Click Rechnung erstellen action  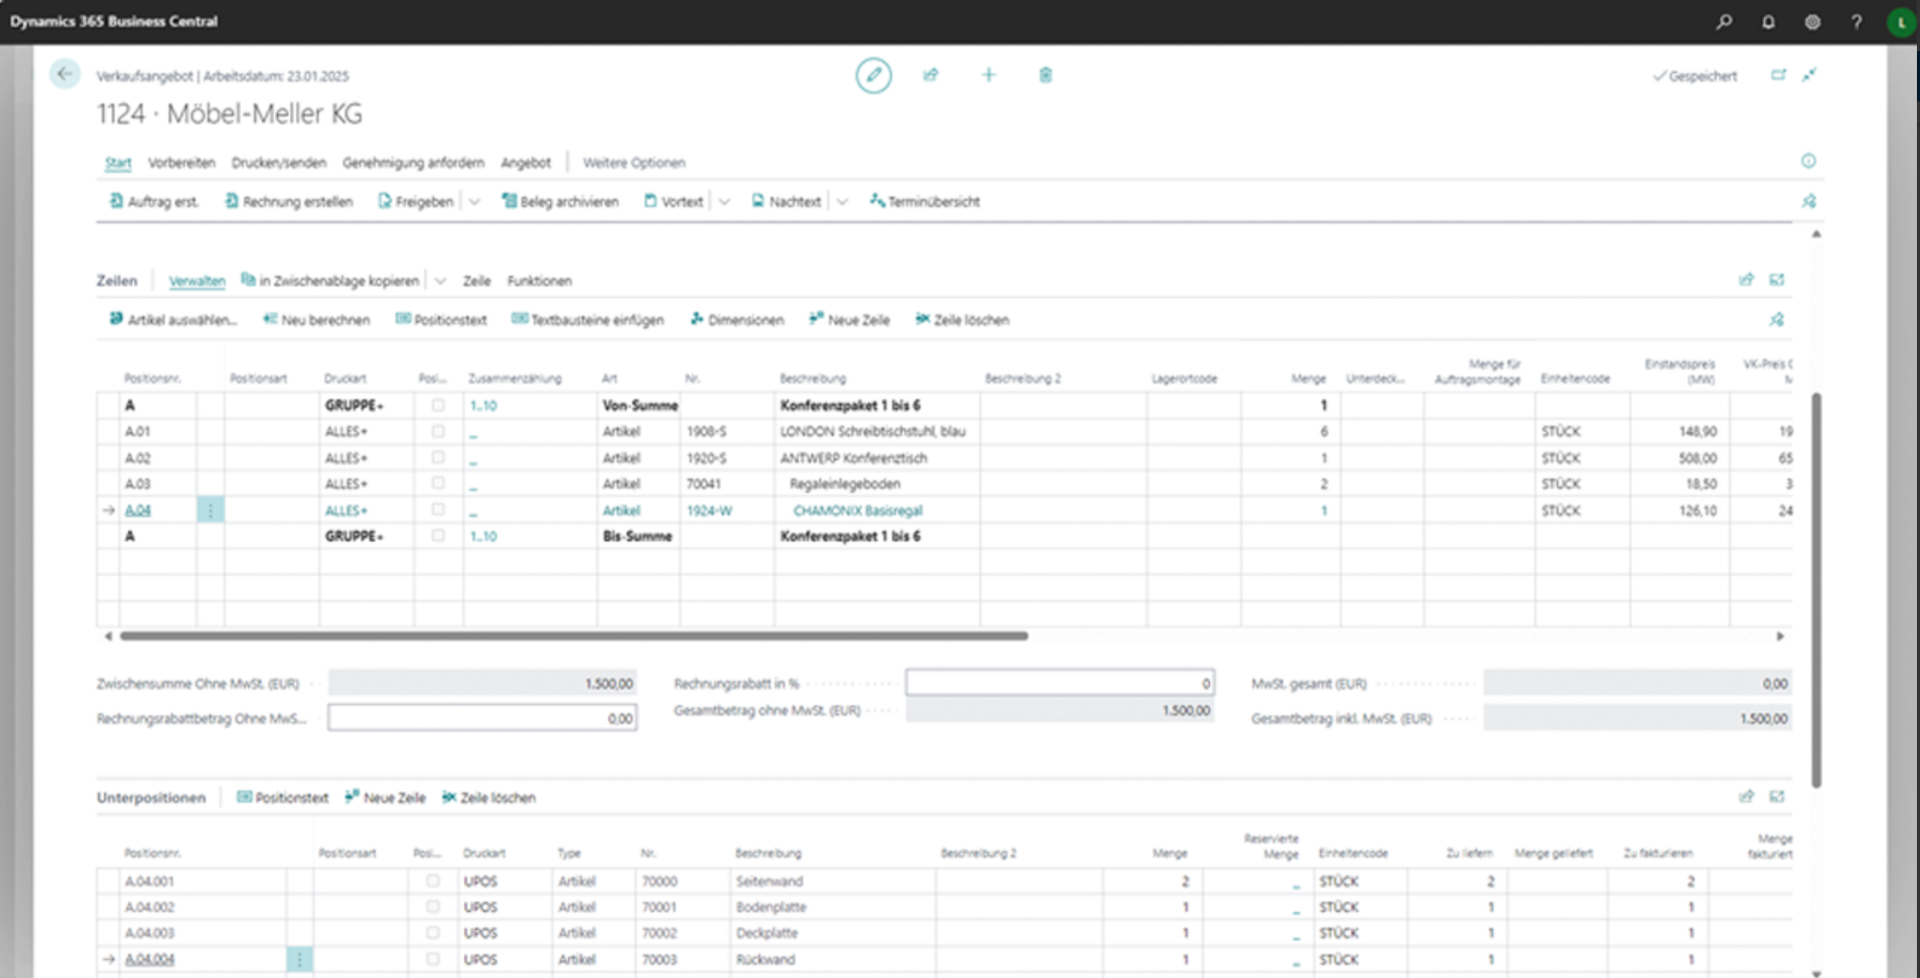tap(289, 201)
